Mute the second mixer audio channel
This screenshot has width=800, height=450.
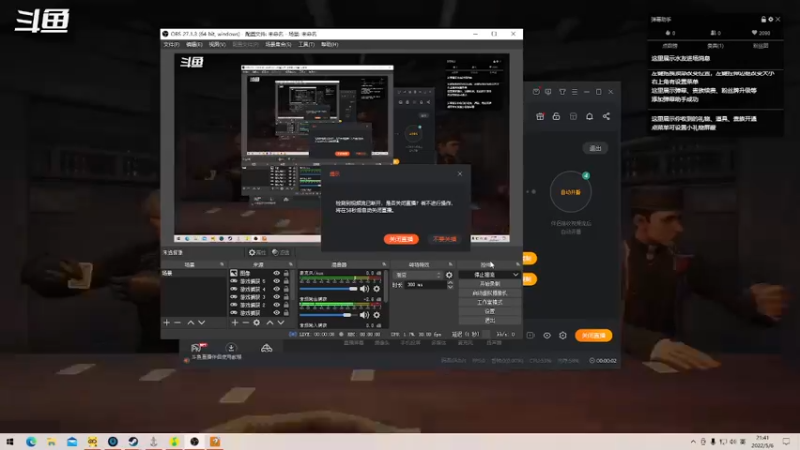[x=364, y=315]
